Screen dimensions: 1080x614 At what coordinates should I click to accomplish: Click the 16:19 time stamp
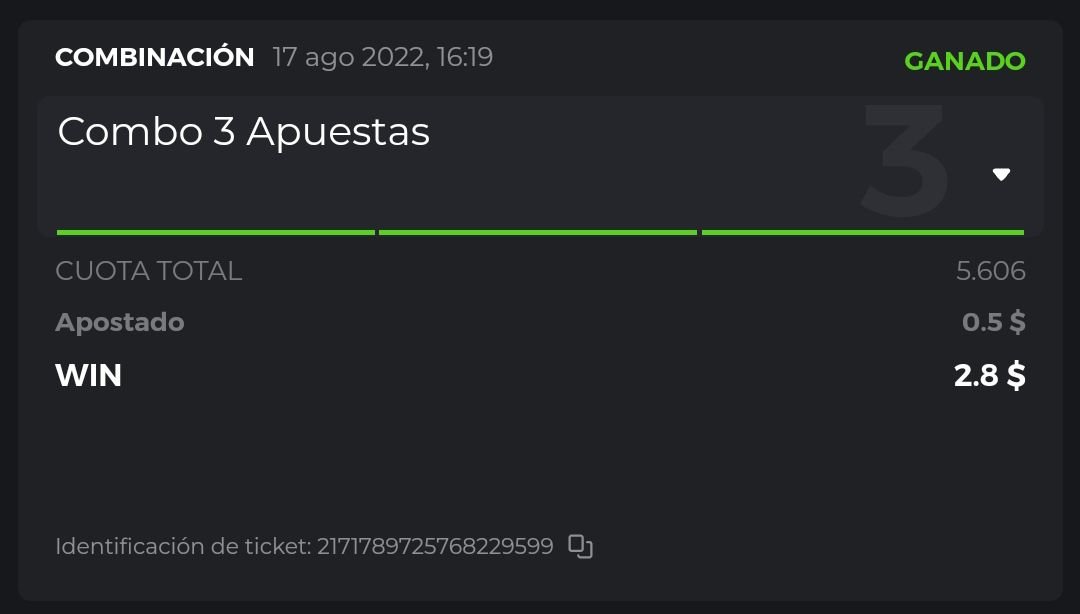[465, 57]
